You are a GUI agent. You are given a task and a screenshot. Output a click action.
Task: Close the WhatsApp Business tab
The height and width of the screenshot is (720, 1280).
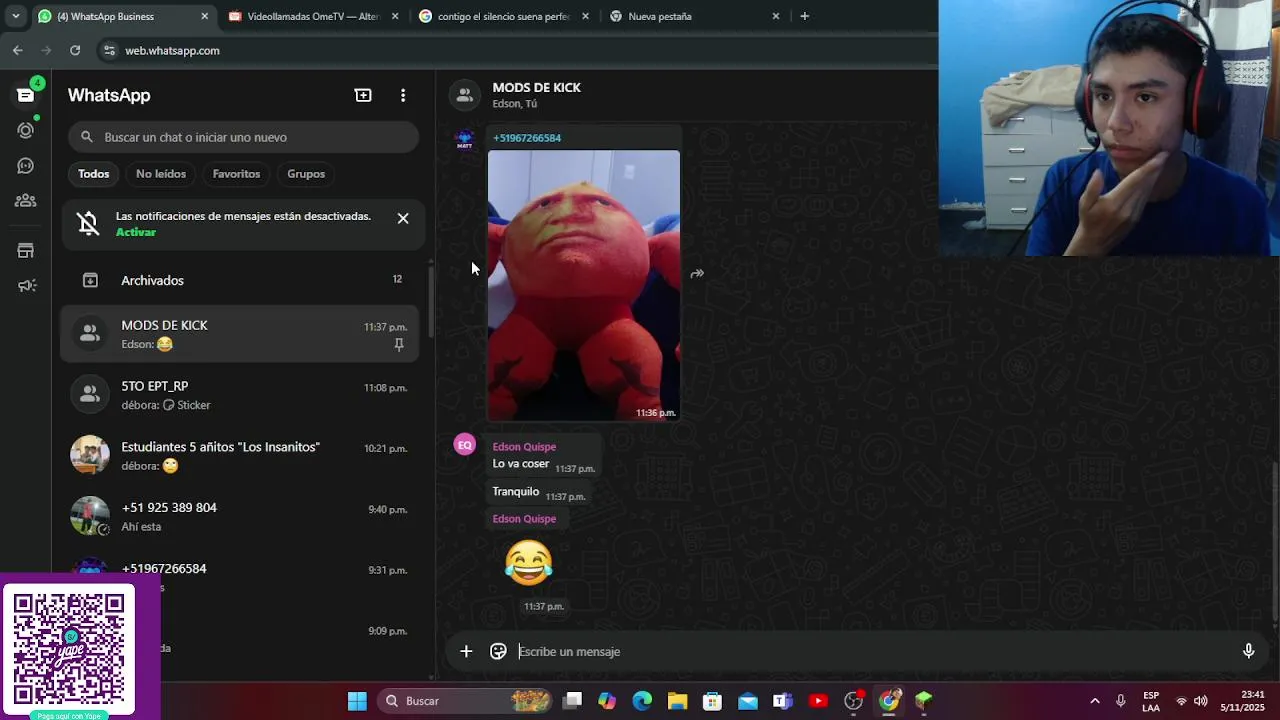[205, 16]
